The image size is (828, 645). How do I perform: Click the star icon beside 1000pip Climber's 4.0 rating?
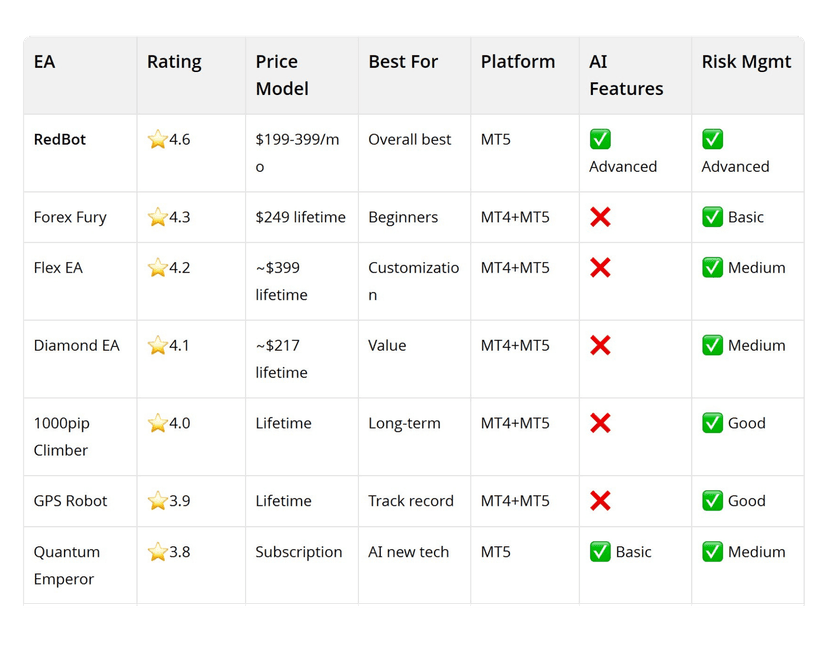[157, 423]
